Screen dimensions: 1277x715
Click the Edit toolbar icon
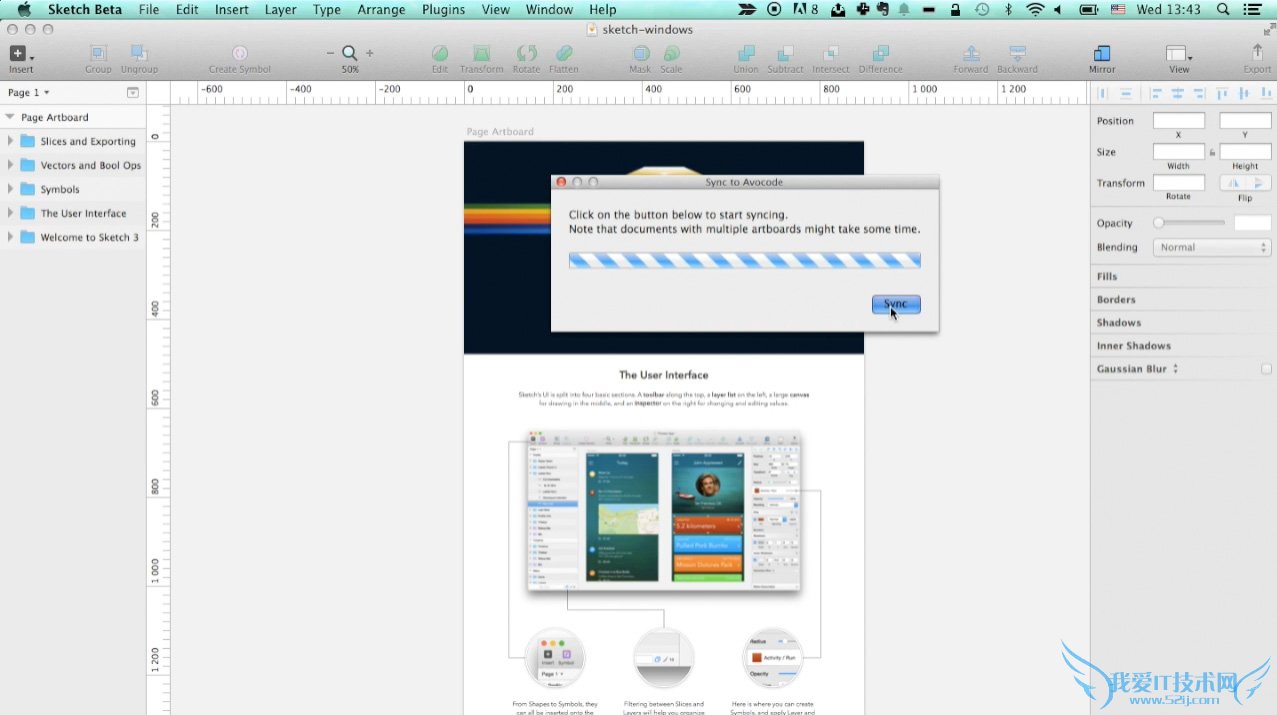(440, 53)
